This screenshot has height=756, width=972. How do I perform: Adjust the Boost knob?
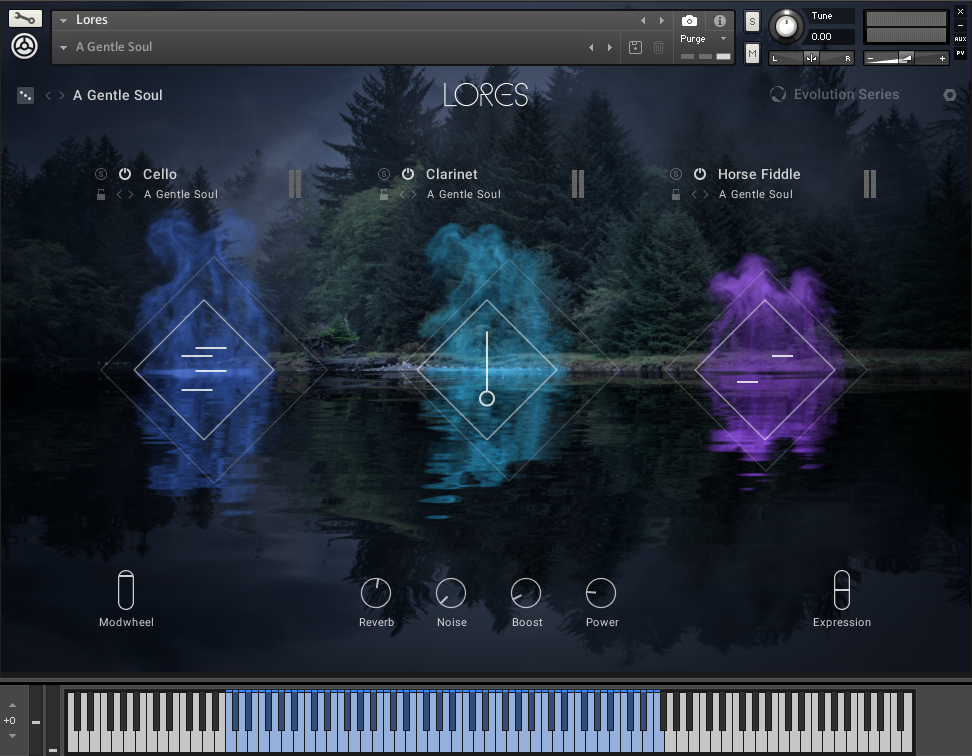(x=526, y=593)
